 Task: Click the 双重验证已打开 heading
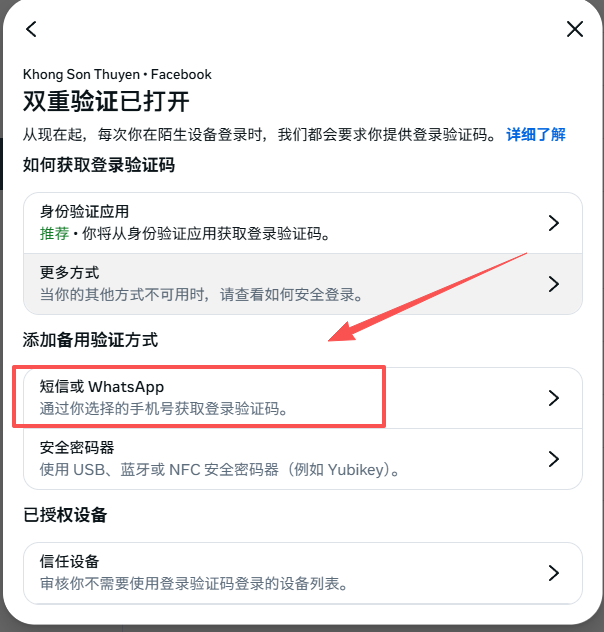106,101
